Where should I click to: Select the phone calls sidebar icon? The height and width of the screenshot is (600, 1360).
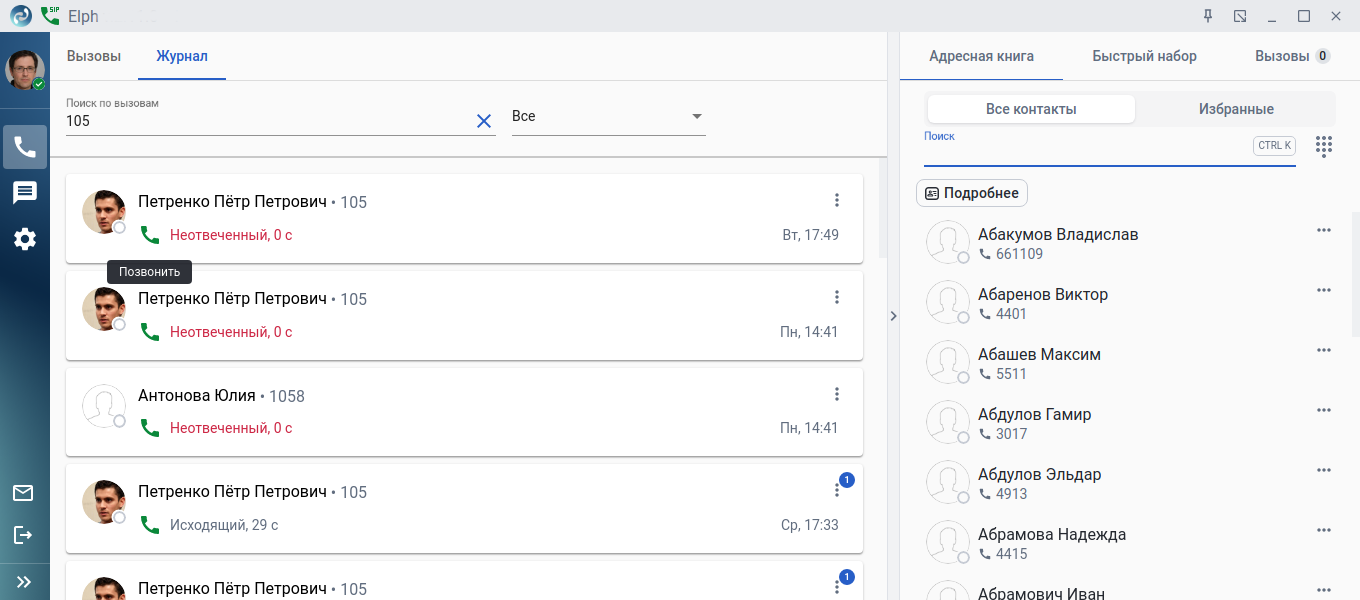[25, 147]
